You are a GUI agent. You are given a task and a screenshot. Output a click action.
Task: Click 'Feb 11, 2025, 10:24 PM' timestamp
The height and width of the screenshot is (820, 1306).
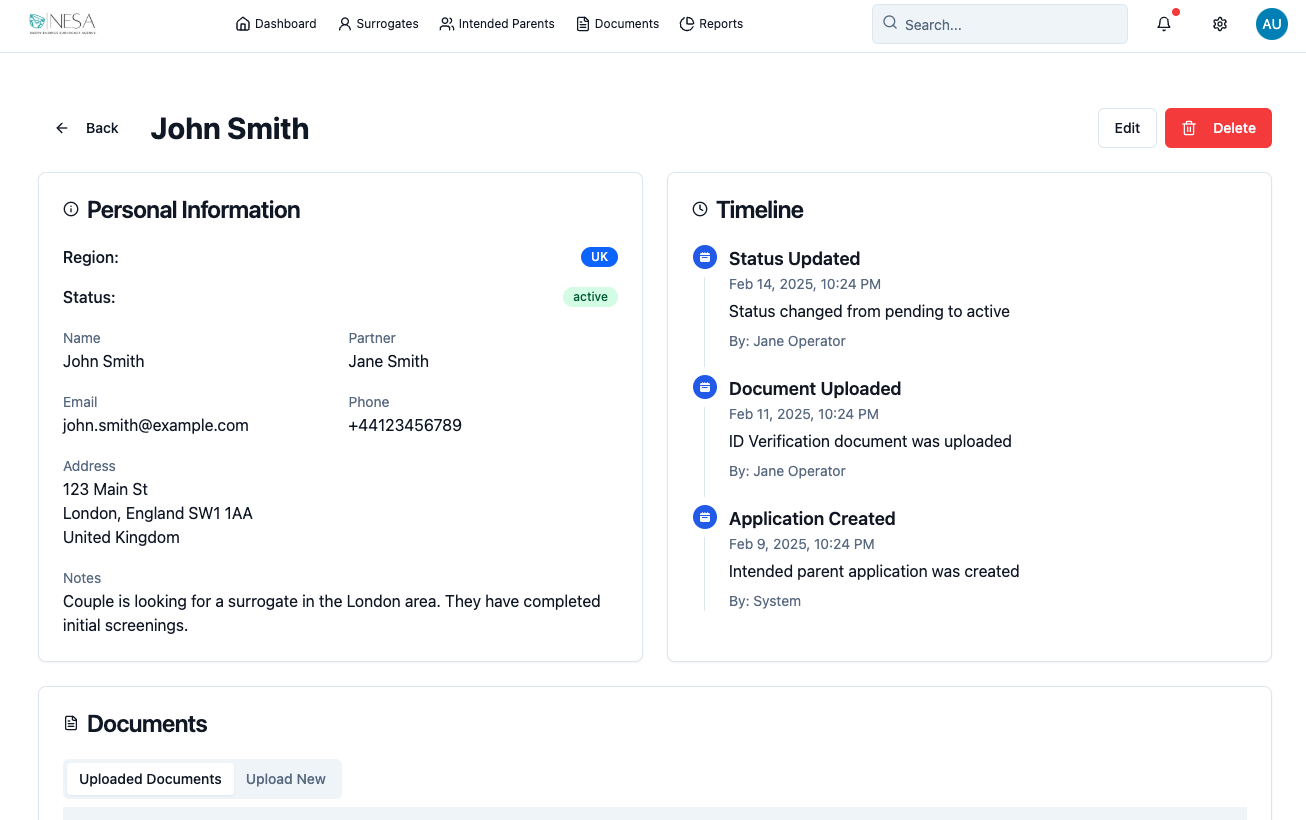point(804,414)
